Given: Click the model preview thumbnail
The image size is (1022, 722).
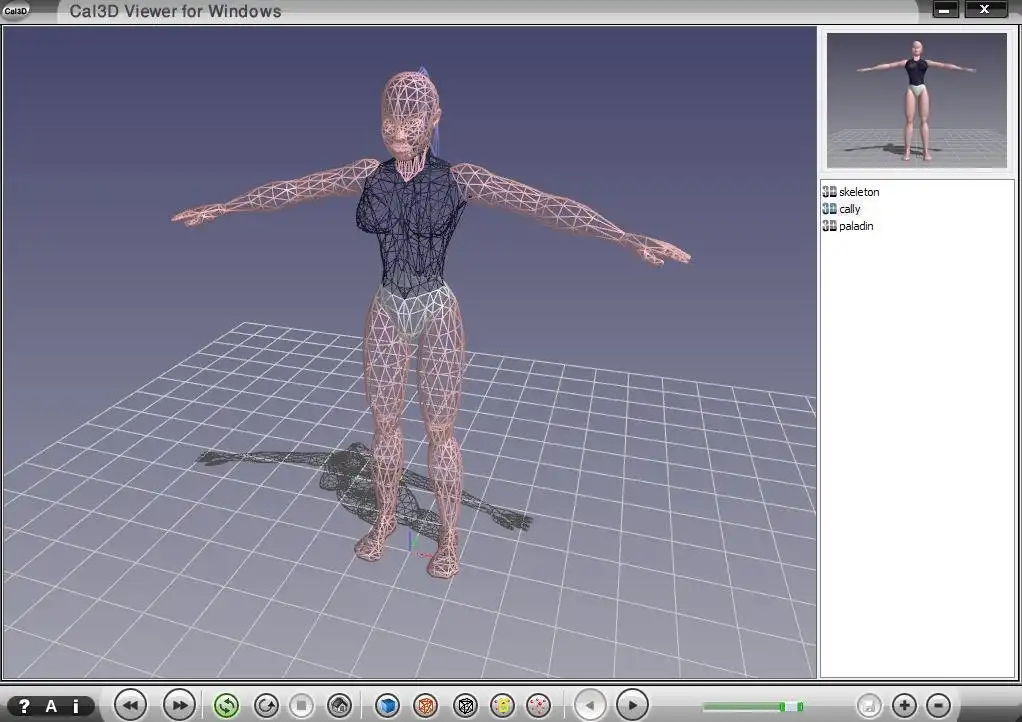Looking at the screenshot, I should point(916,100).
